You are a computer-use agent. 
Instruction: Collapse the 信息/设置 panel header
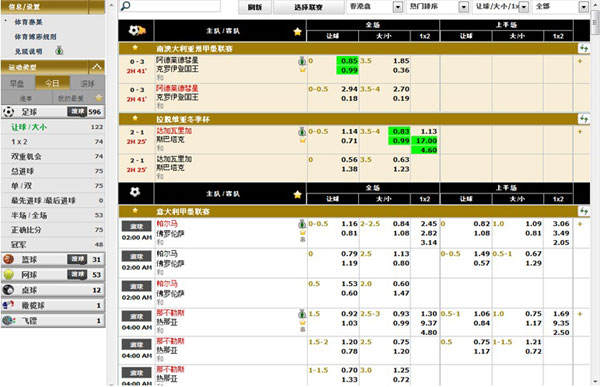tap(53, 7)
